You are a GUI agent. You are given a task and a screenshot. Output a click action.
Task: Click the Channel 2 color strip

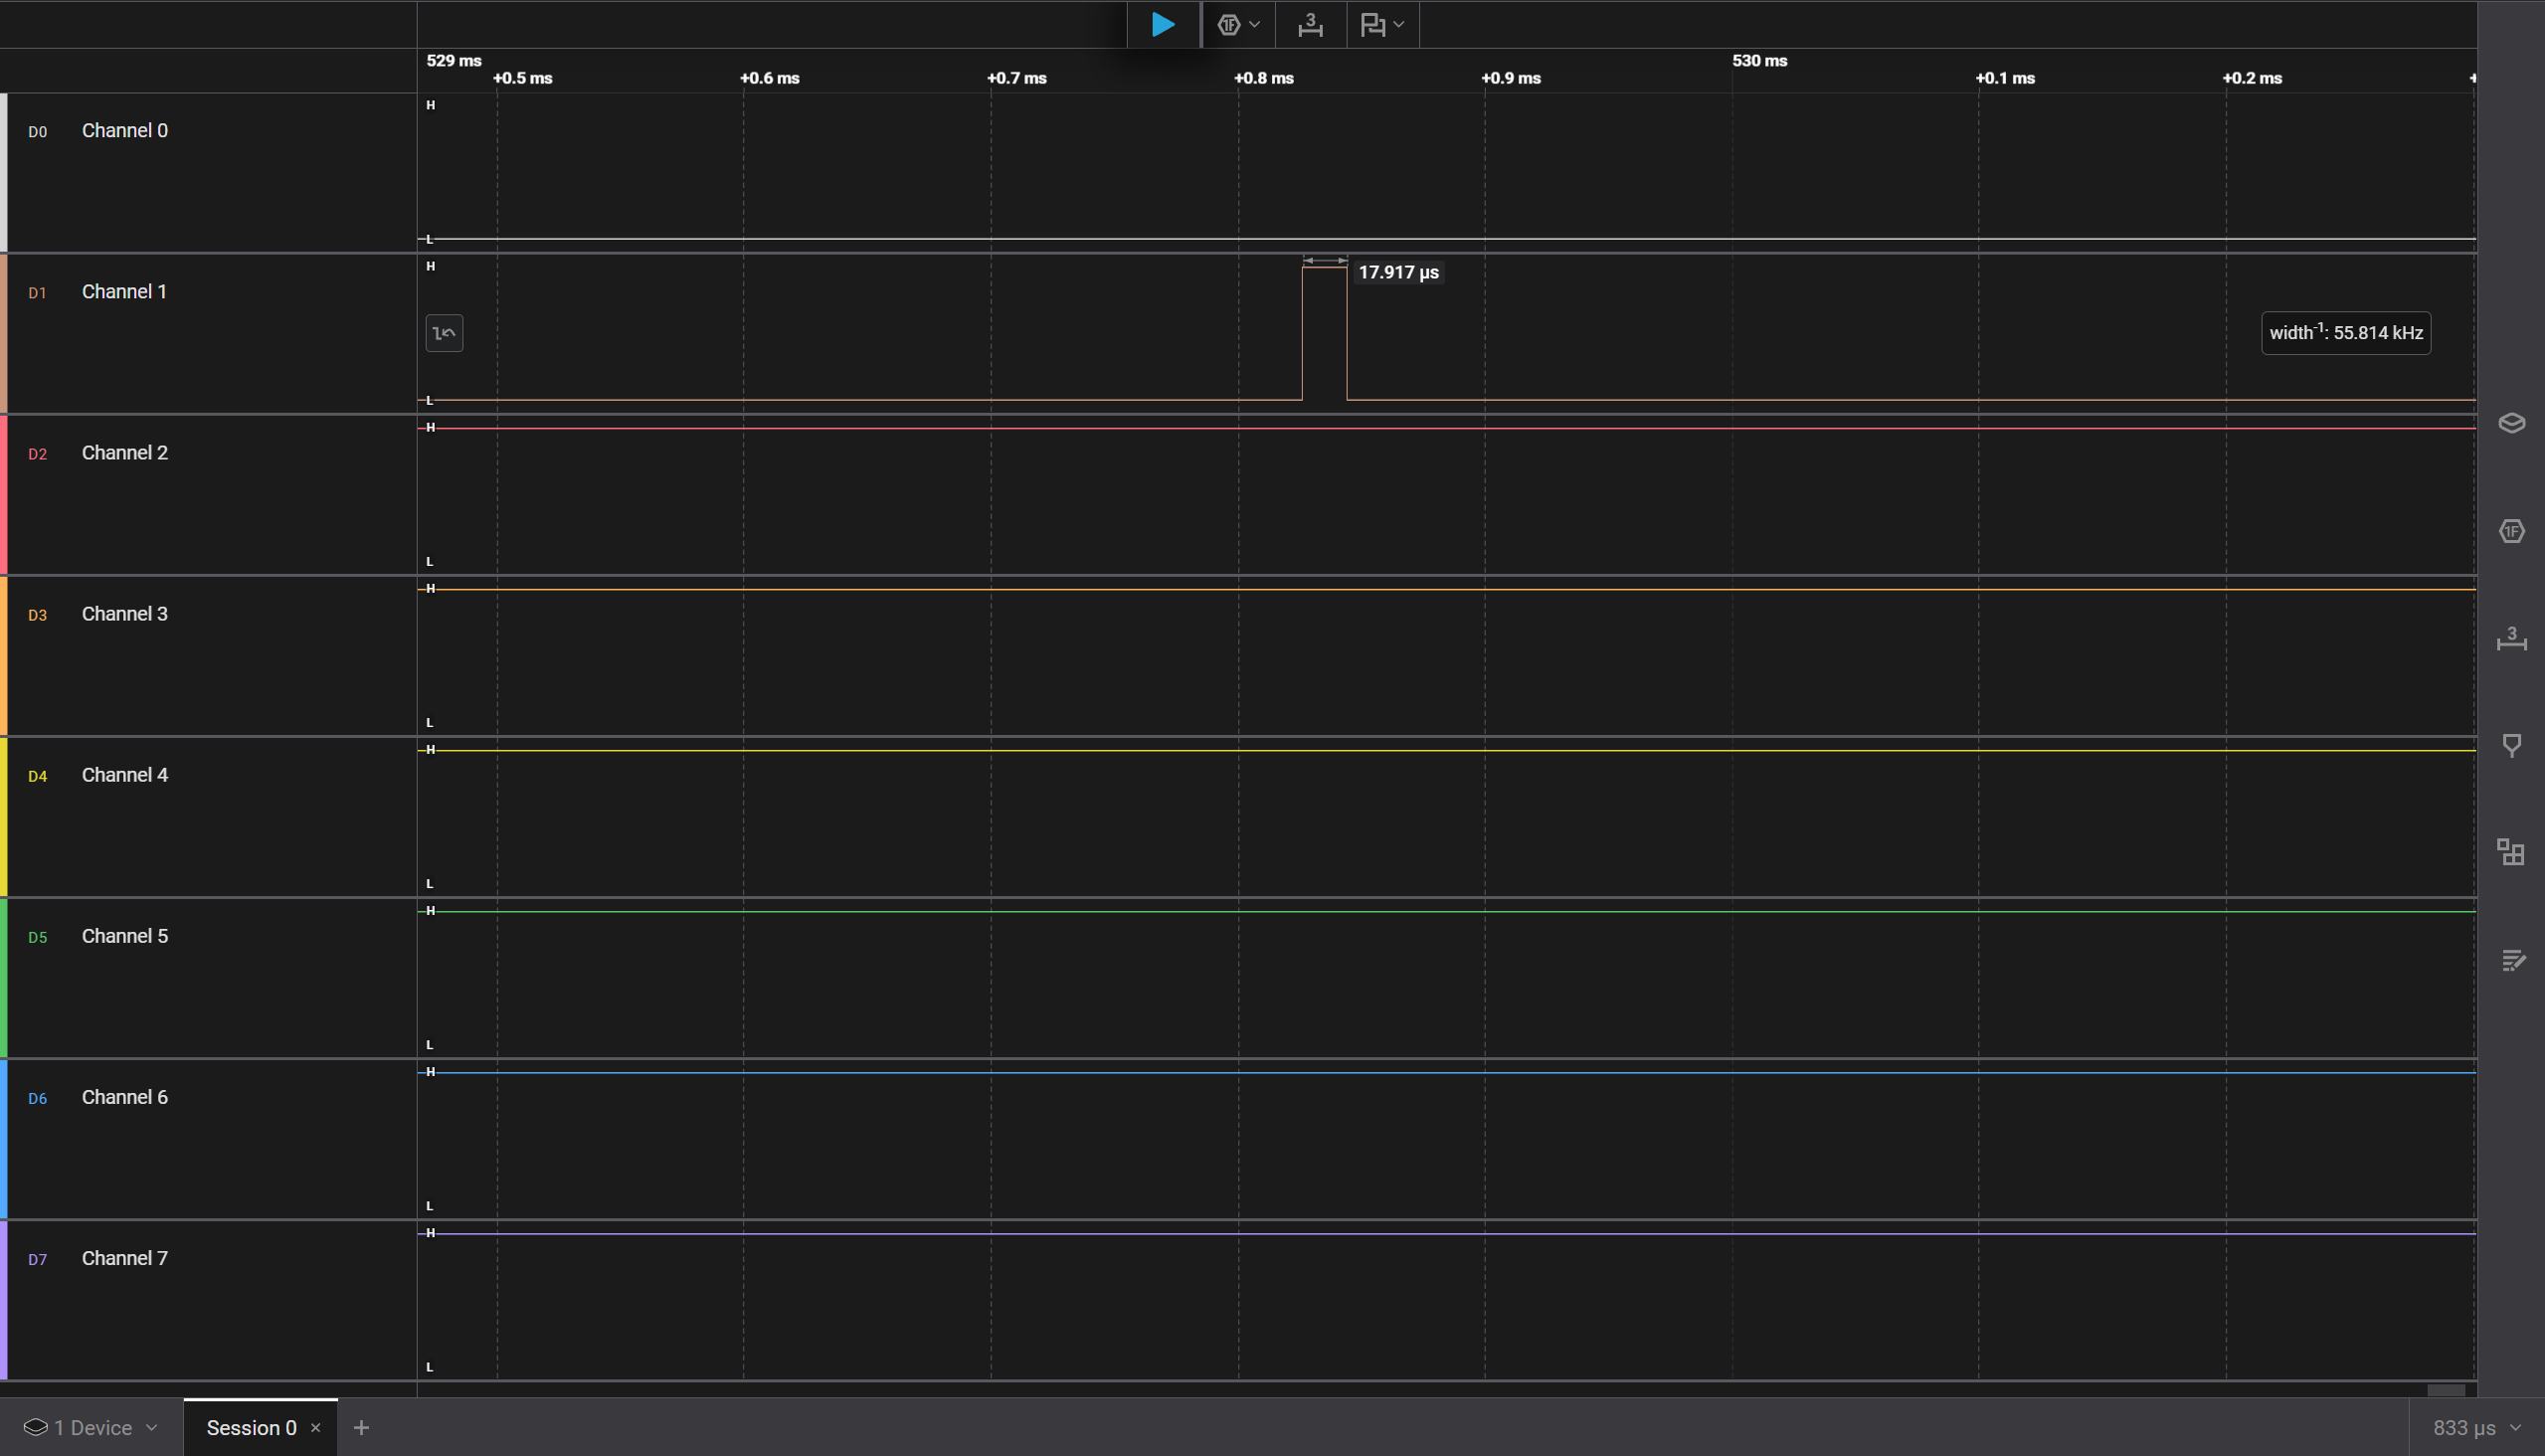click(x=4, y=495)
